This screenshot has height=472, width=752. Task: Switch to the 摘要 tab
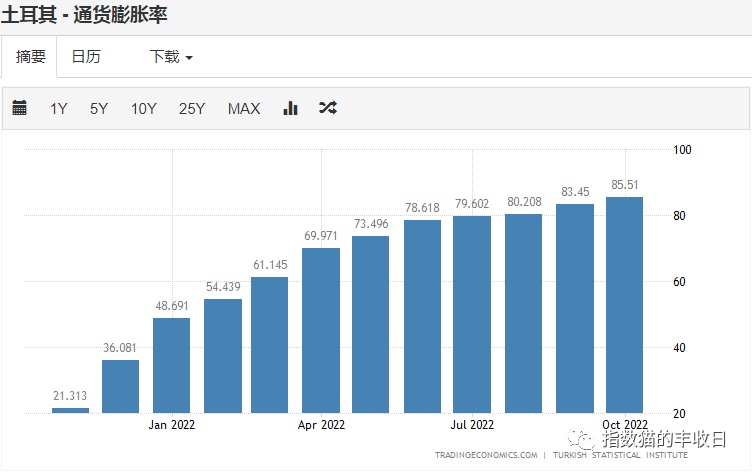click(30, 57)
